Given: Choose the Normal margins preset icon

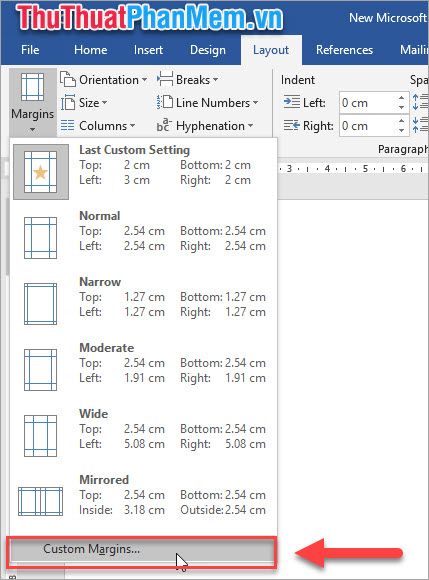Looking at the screenshot, I should 41,238.
